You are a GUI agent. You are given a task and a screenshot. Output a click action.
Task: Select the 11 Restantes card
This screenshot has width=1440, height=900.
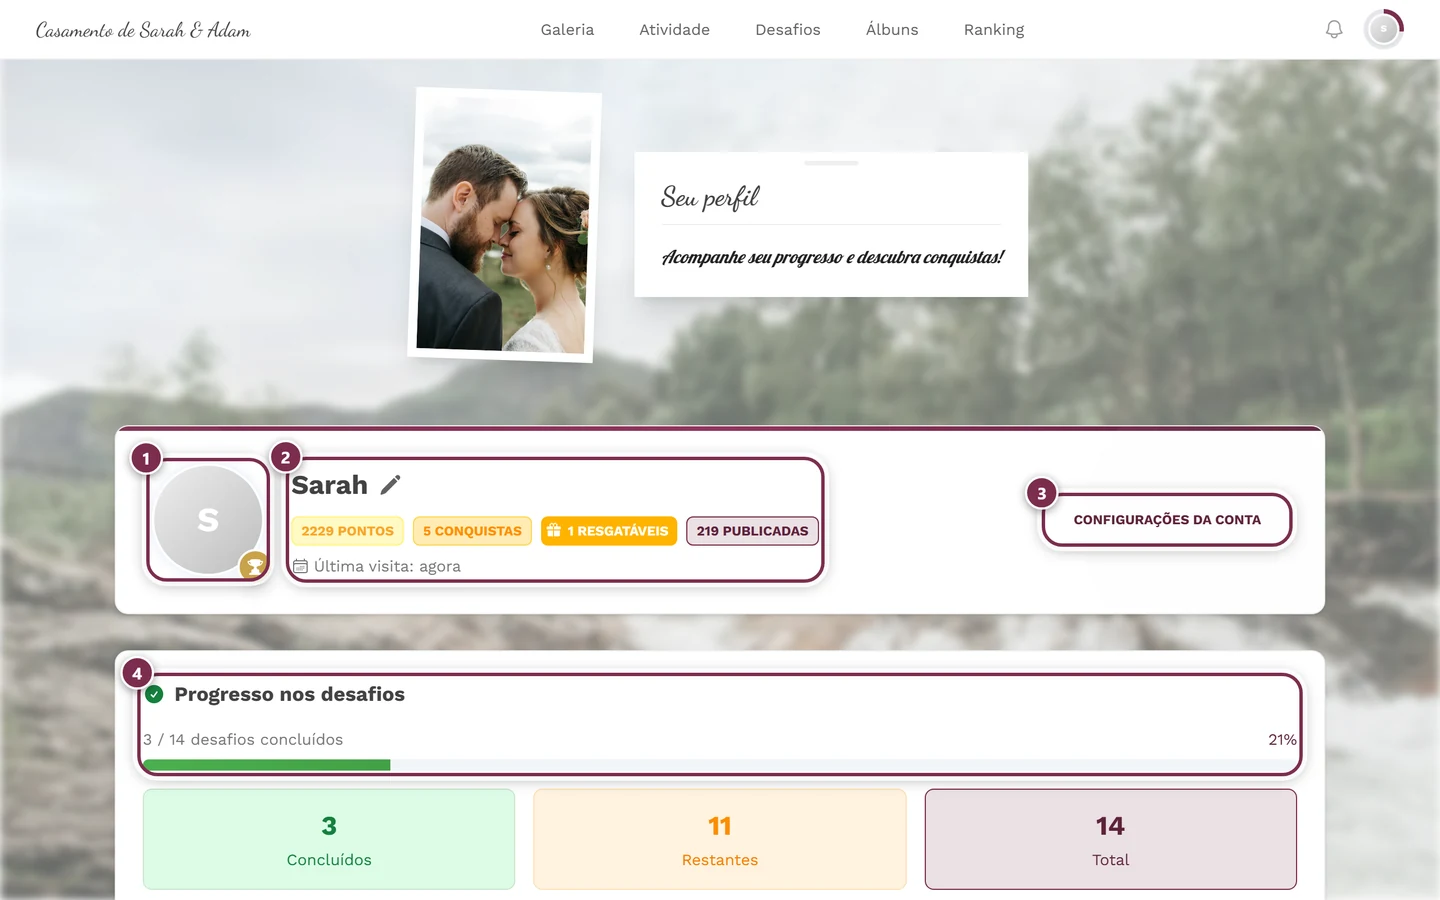720,839
